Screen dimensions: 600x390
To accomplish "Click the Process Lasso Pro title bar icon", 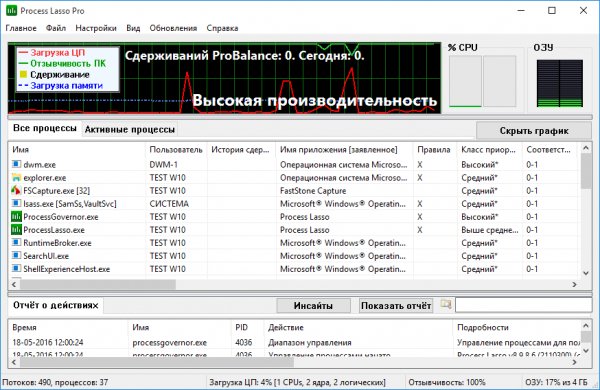I will coord(11,11).
